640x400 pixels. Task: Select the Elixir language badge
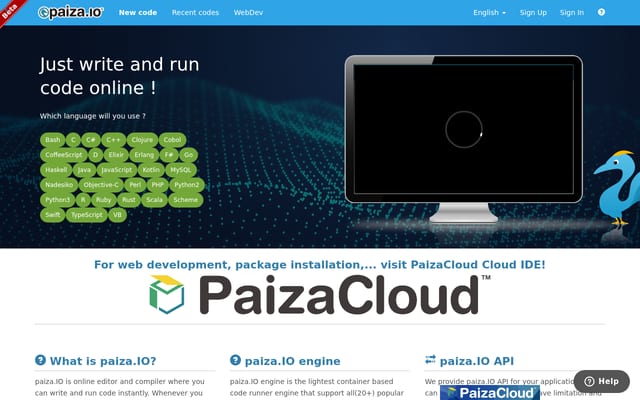116,155
